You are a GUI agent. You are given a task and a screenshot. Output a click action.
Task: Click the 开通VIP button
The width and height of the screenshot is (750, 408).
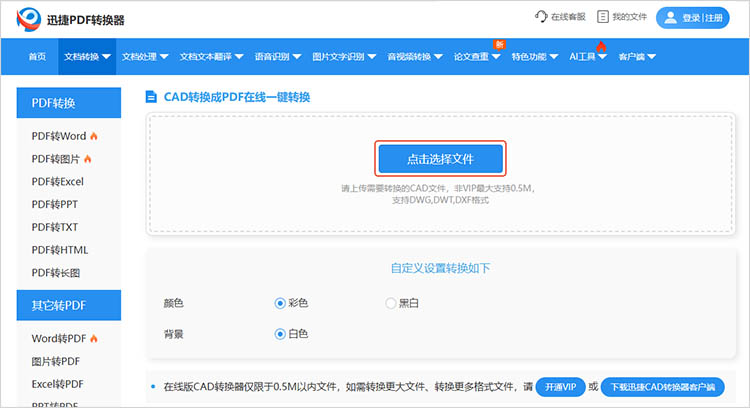point(560,387)
